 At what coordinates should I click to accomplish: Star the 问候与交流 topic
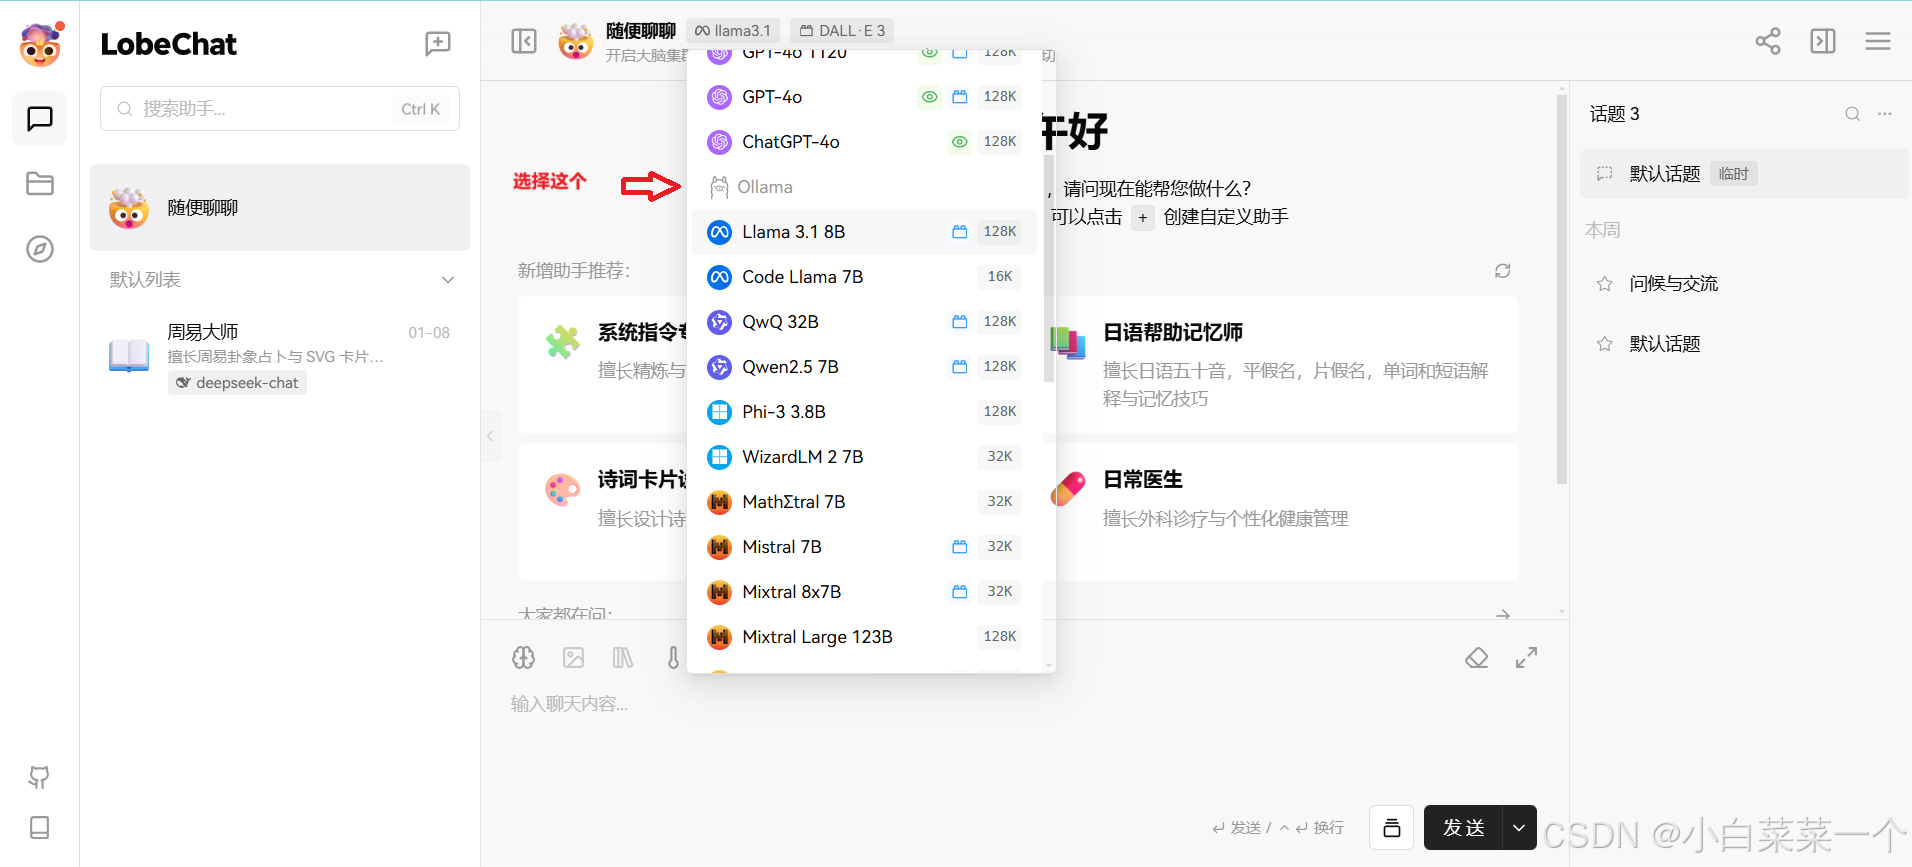(x=1605, y=284)
